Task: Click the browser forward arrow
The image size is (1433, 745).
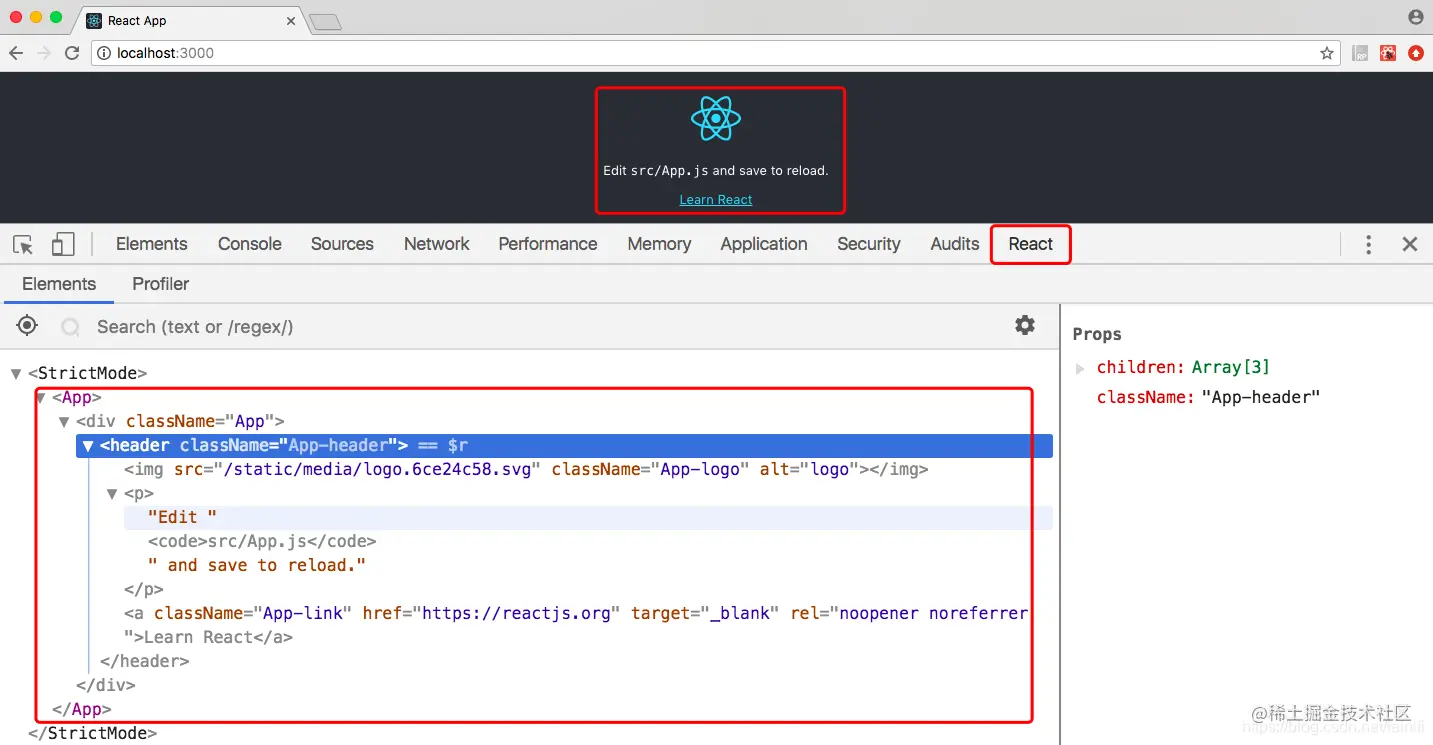Action: click(44, 53)
